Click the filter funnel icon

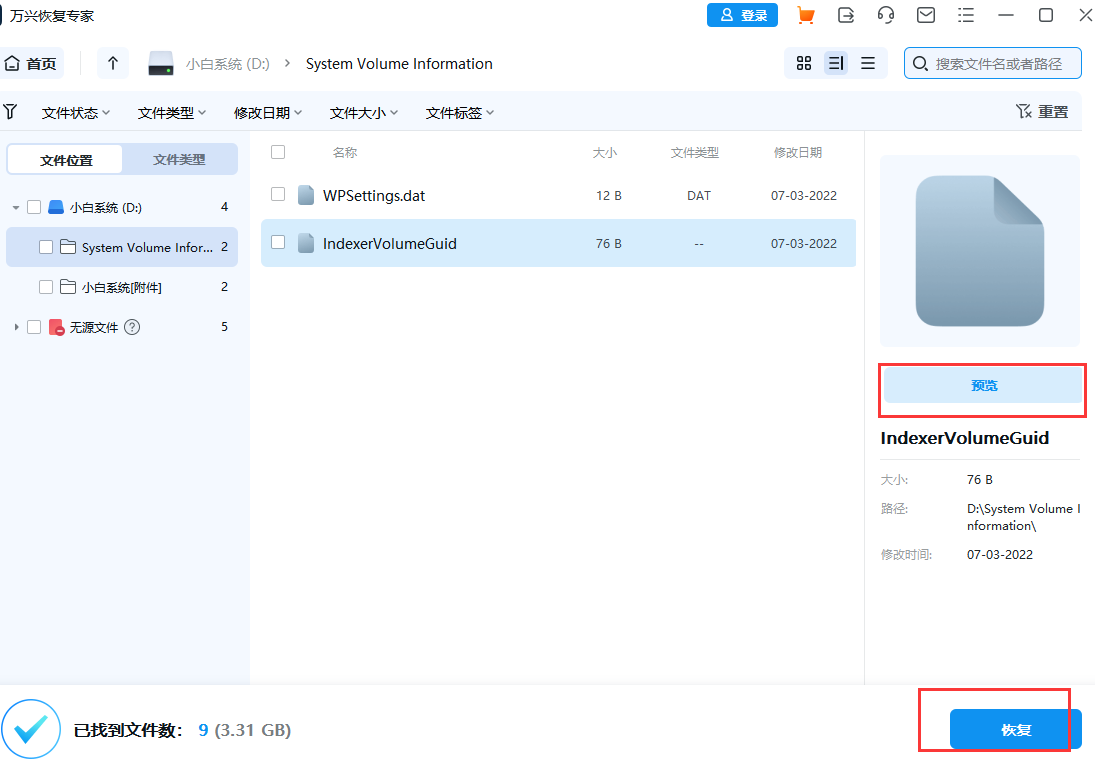coord(10,112)
